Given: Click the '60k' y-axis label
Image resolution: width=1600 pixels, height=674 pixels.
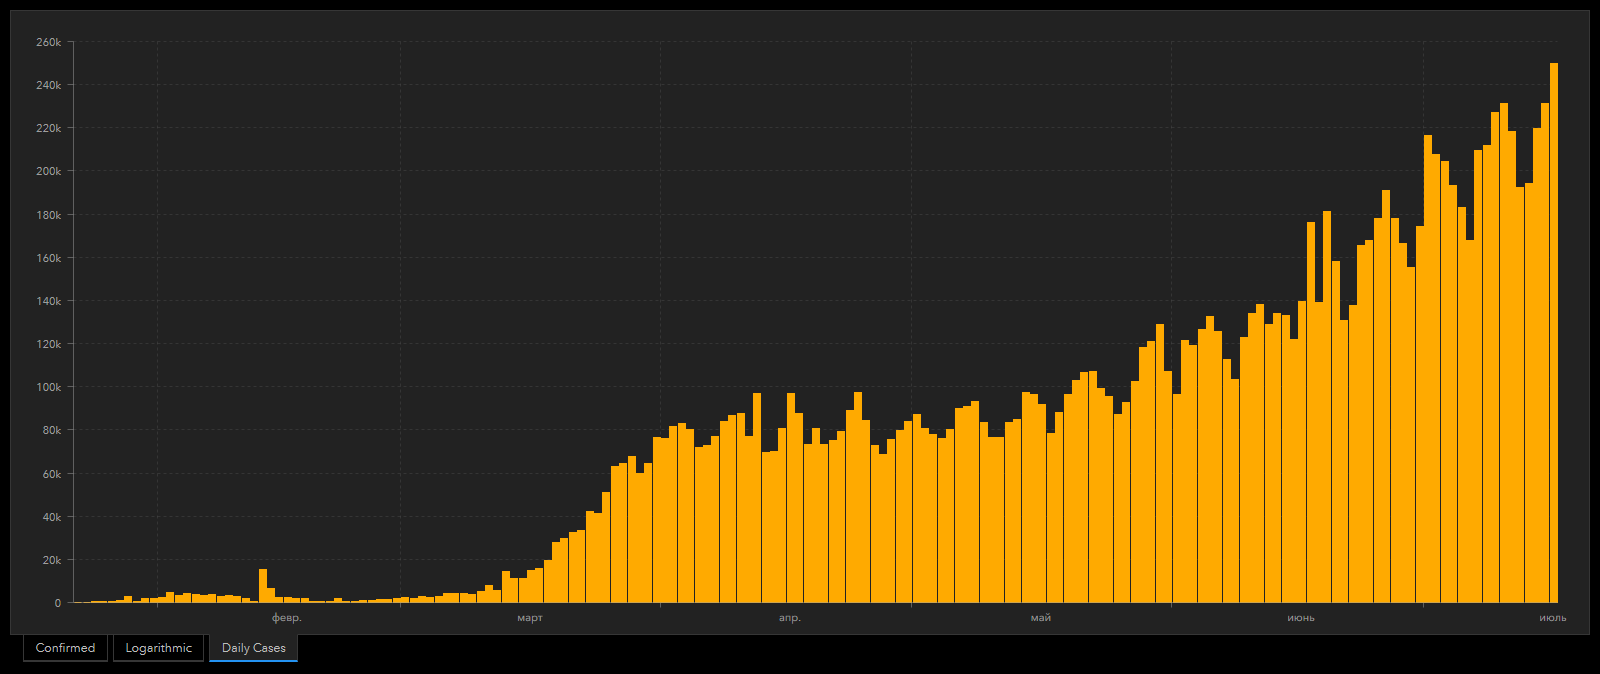Looking at the screenshot, I should point(52,474).
